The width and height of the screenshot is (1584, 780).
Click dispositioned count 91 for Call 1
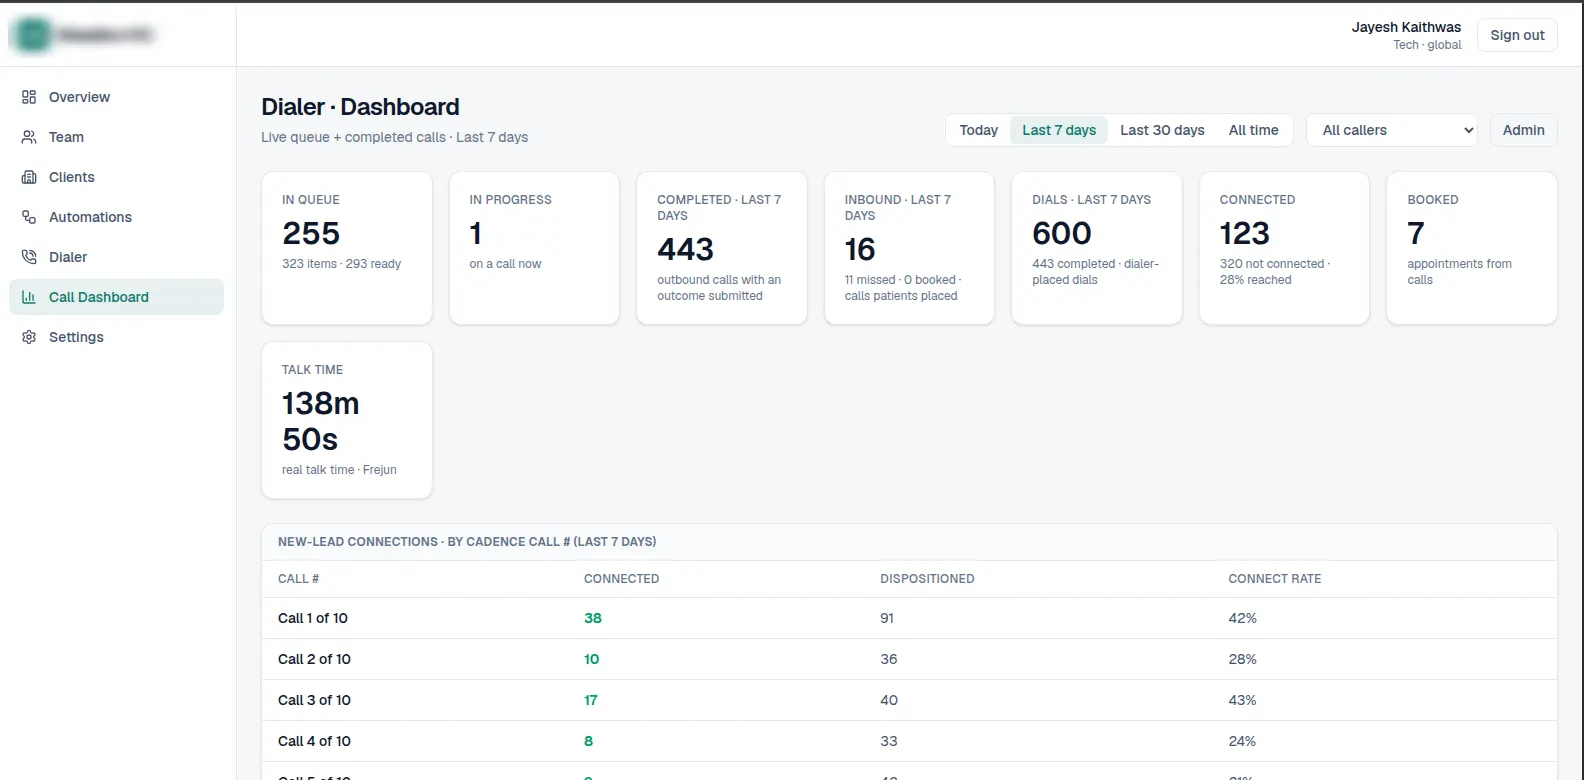(887, 618)
